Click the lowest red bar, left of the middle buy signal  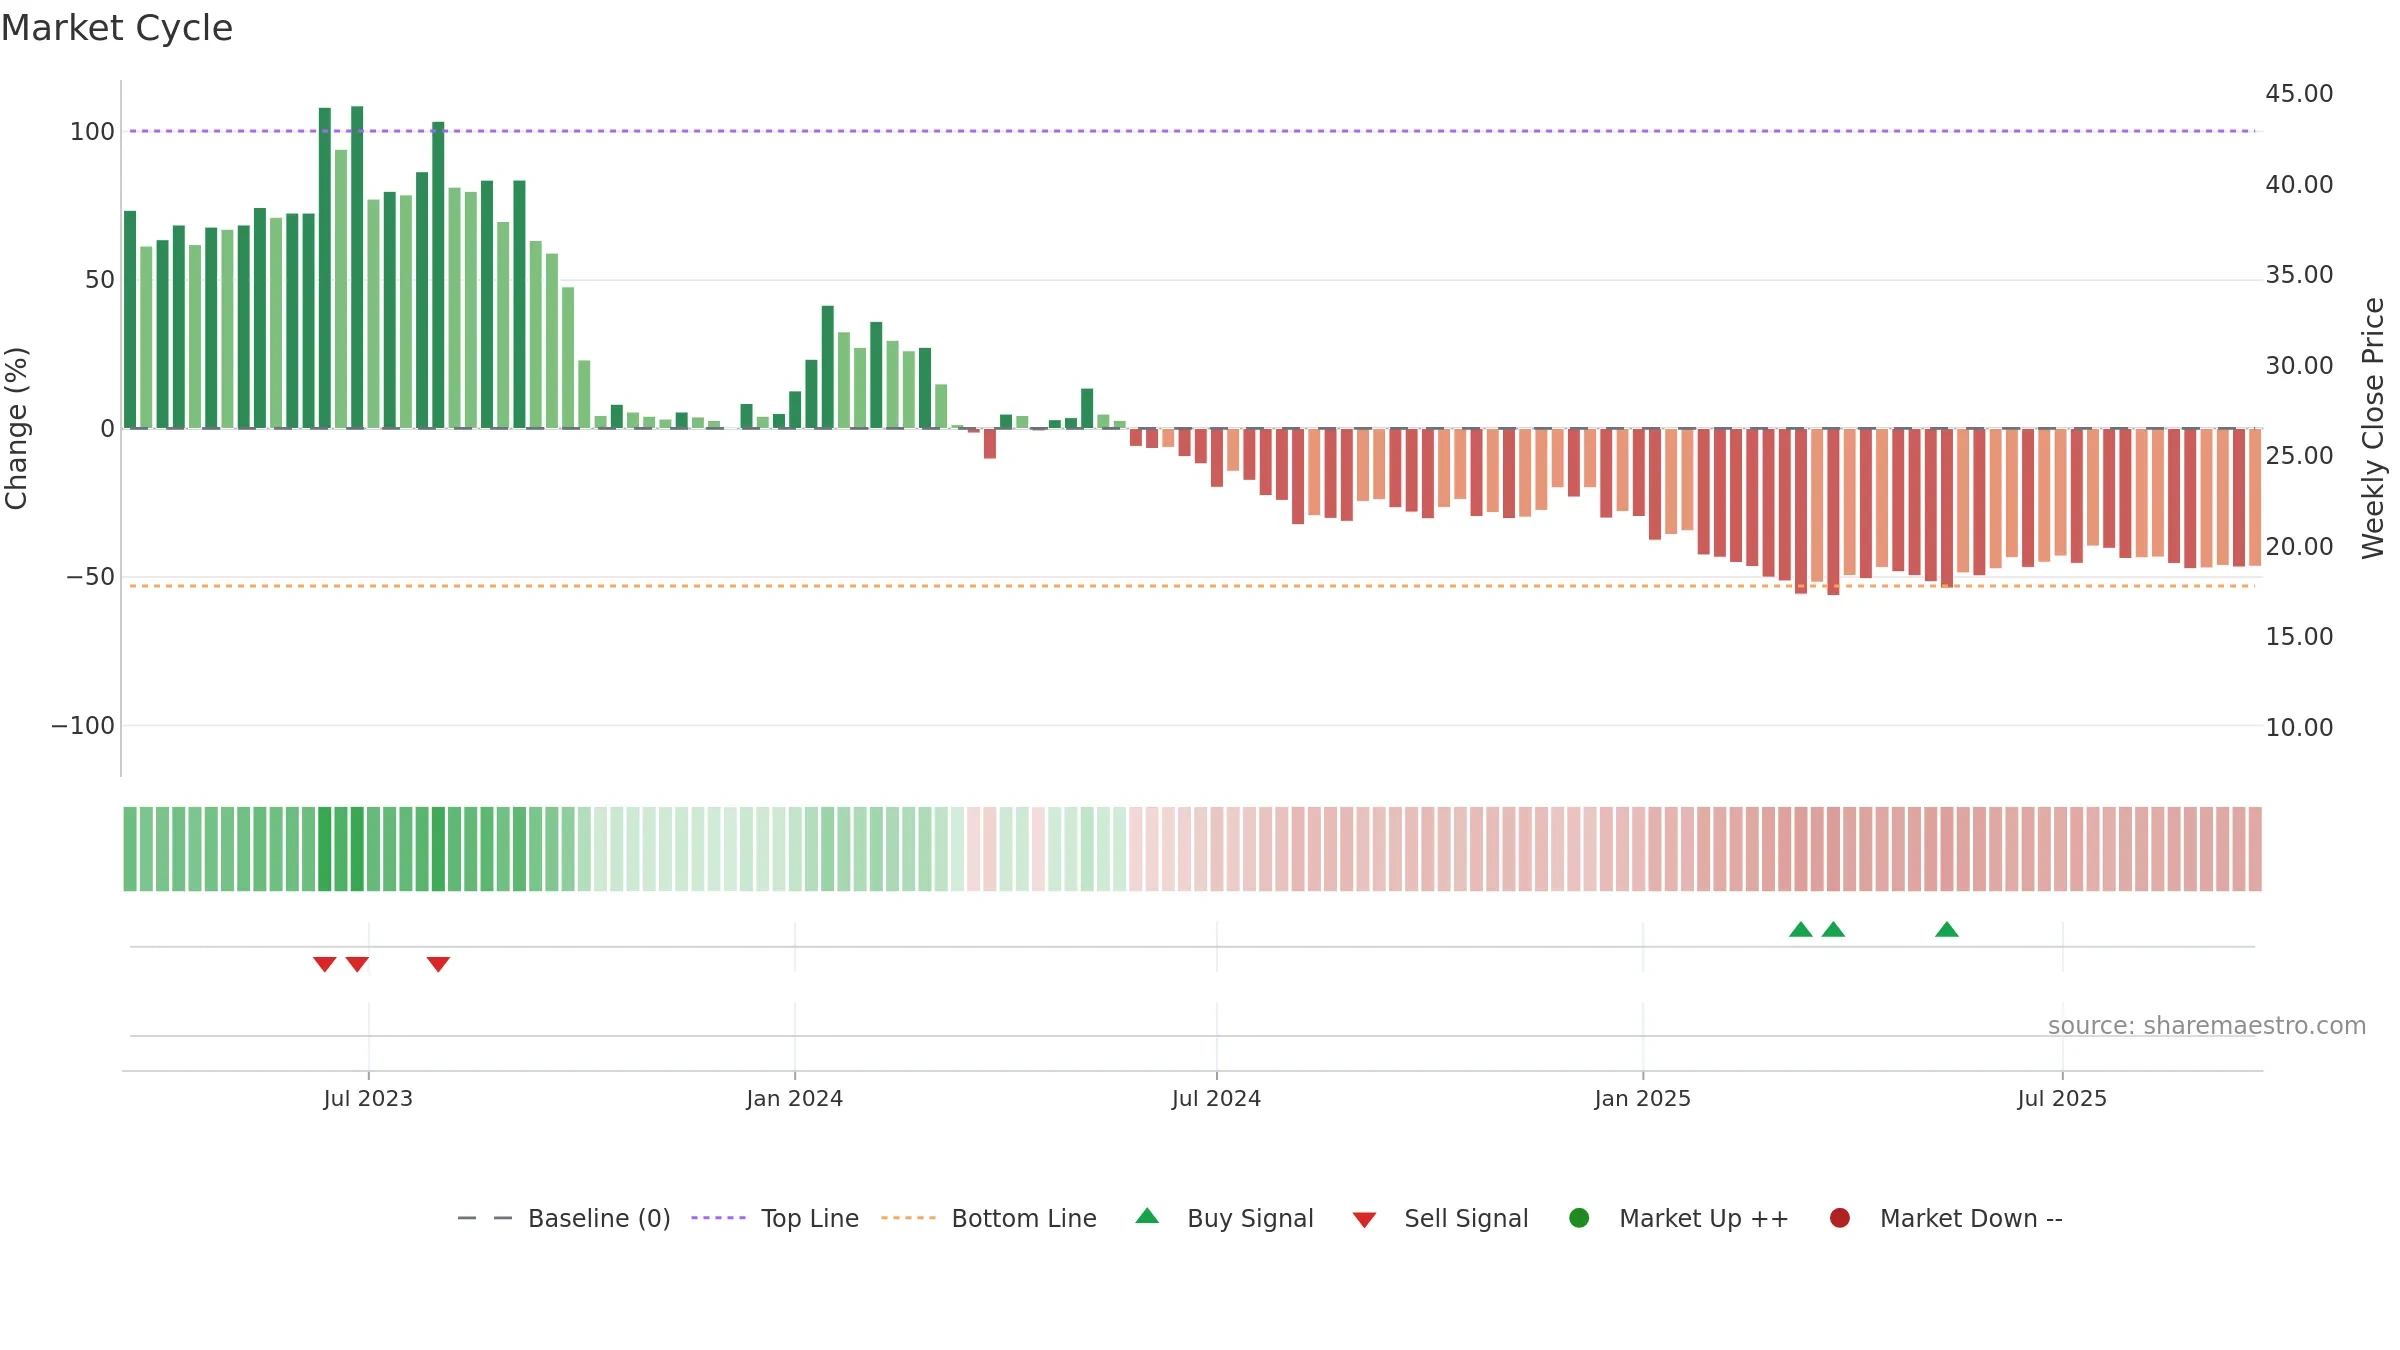pyautogui.click(x=1833, y=512)
